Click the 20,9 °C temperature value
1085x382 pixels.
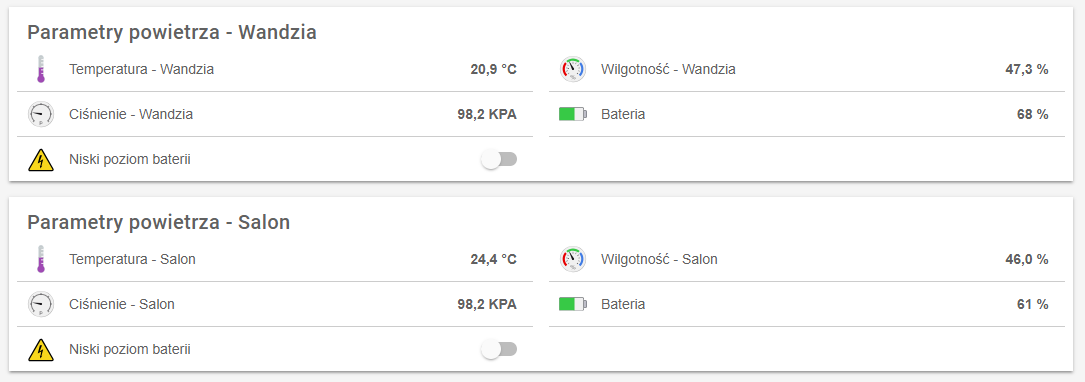coord(493,69)
